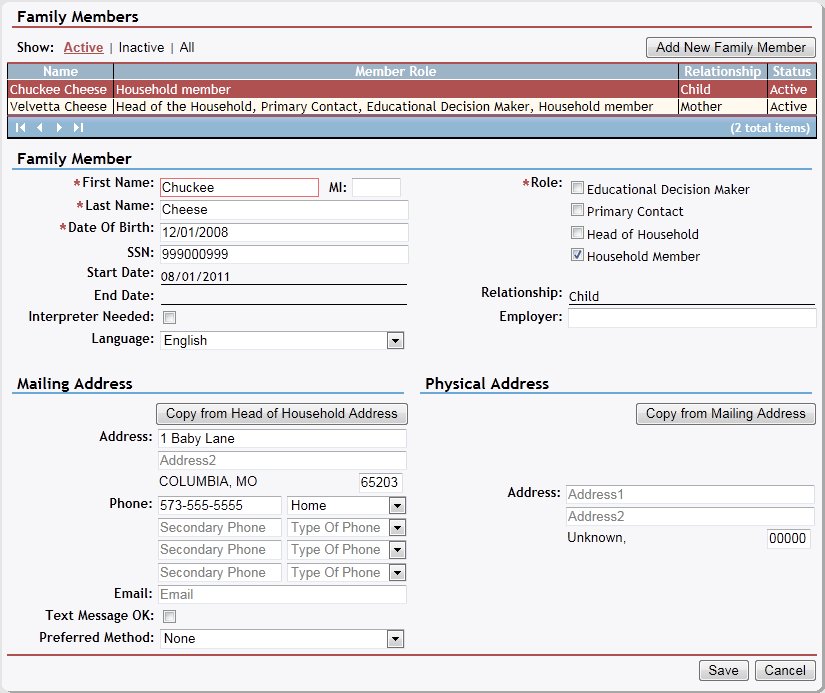Click Add New Family Member button
Viewport: 825px width, 693px height.
[x=730, y=47]
